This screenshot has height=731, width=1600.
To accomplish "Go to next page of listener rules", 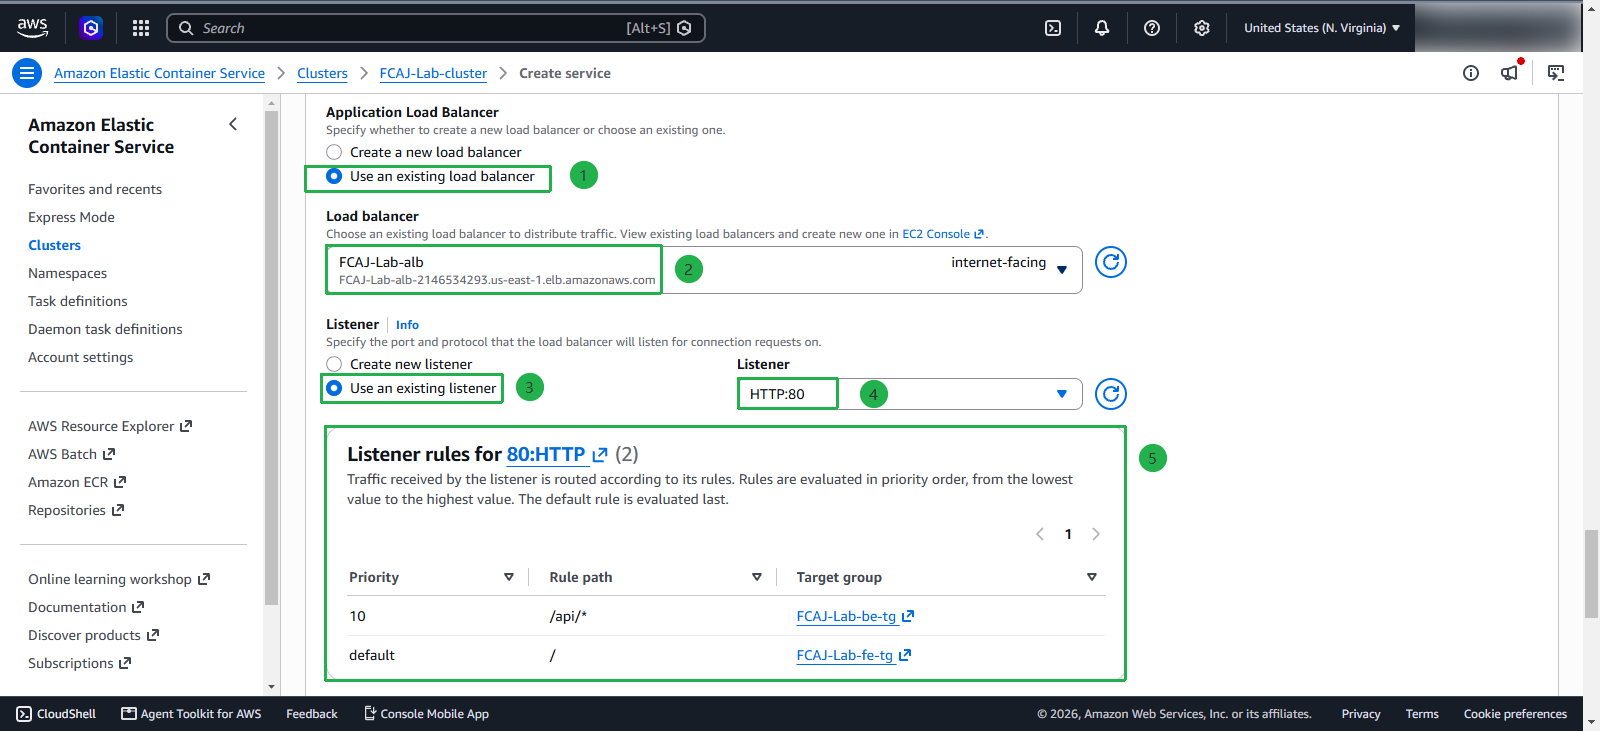I will (1096, 534).
